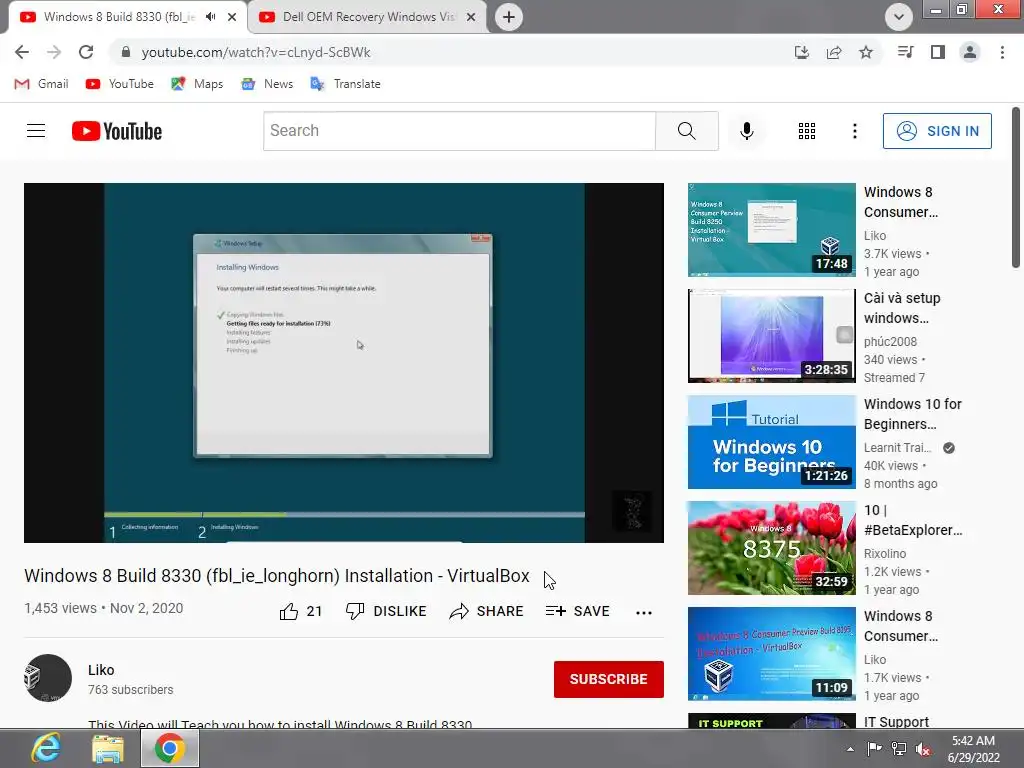Click the browser forward arrow
This screenshot has height=768, width=1024.
54,52
